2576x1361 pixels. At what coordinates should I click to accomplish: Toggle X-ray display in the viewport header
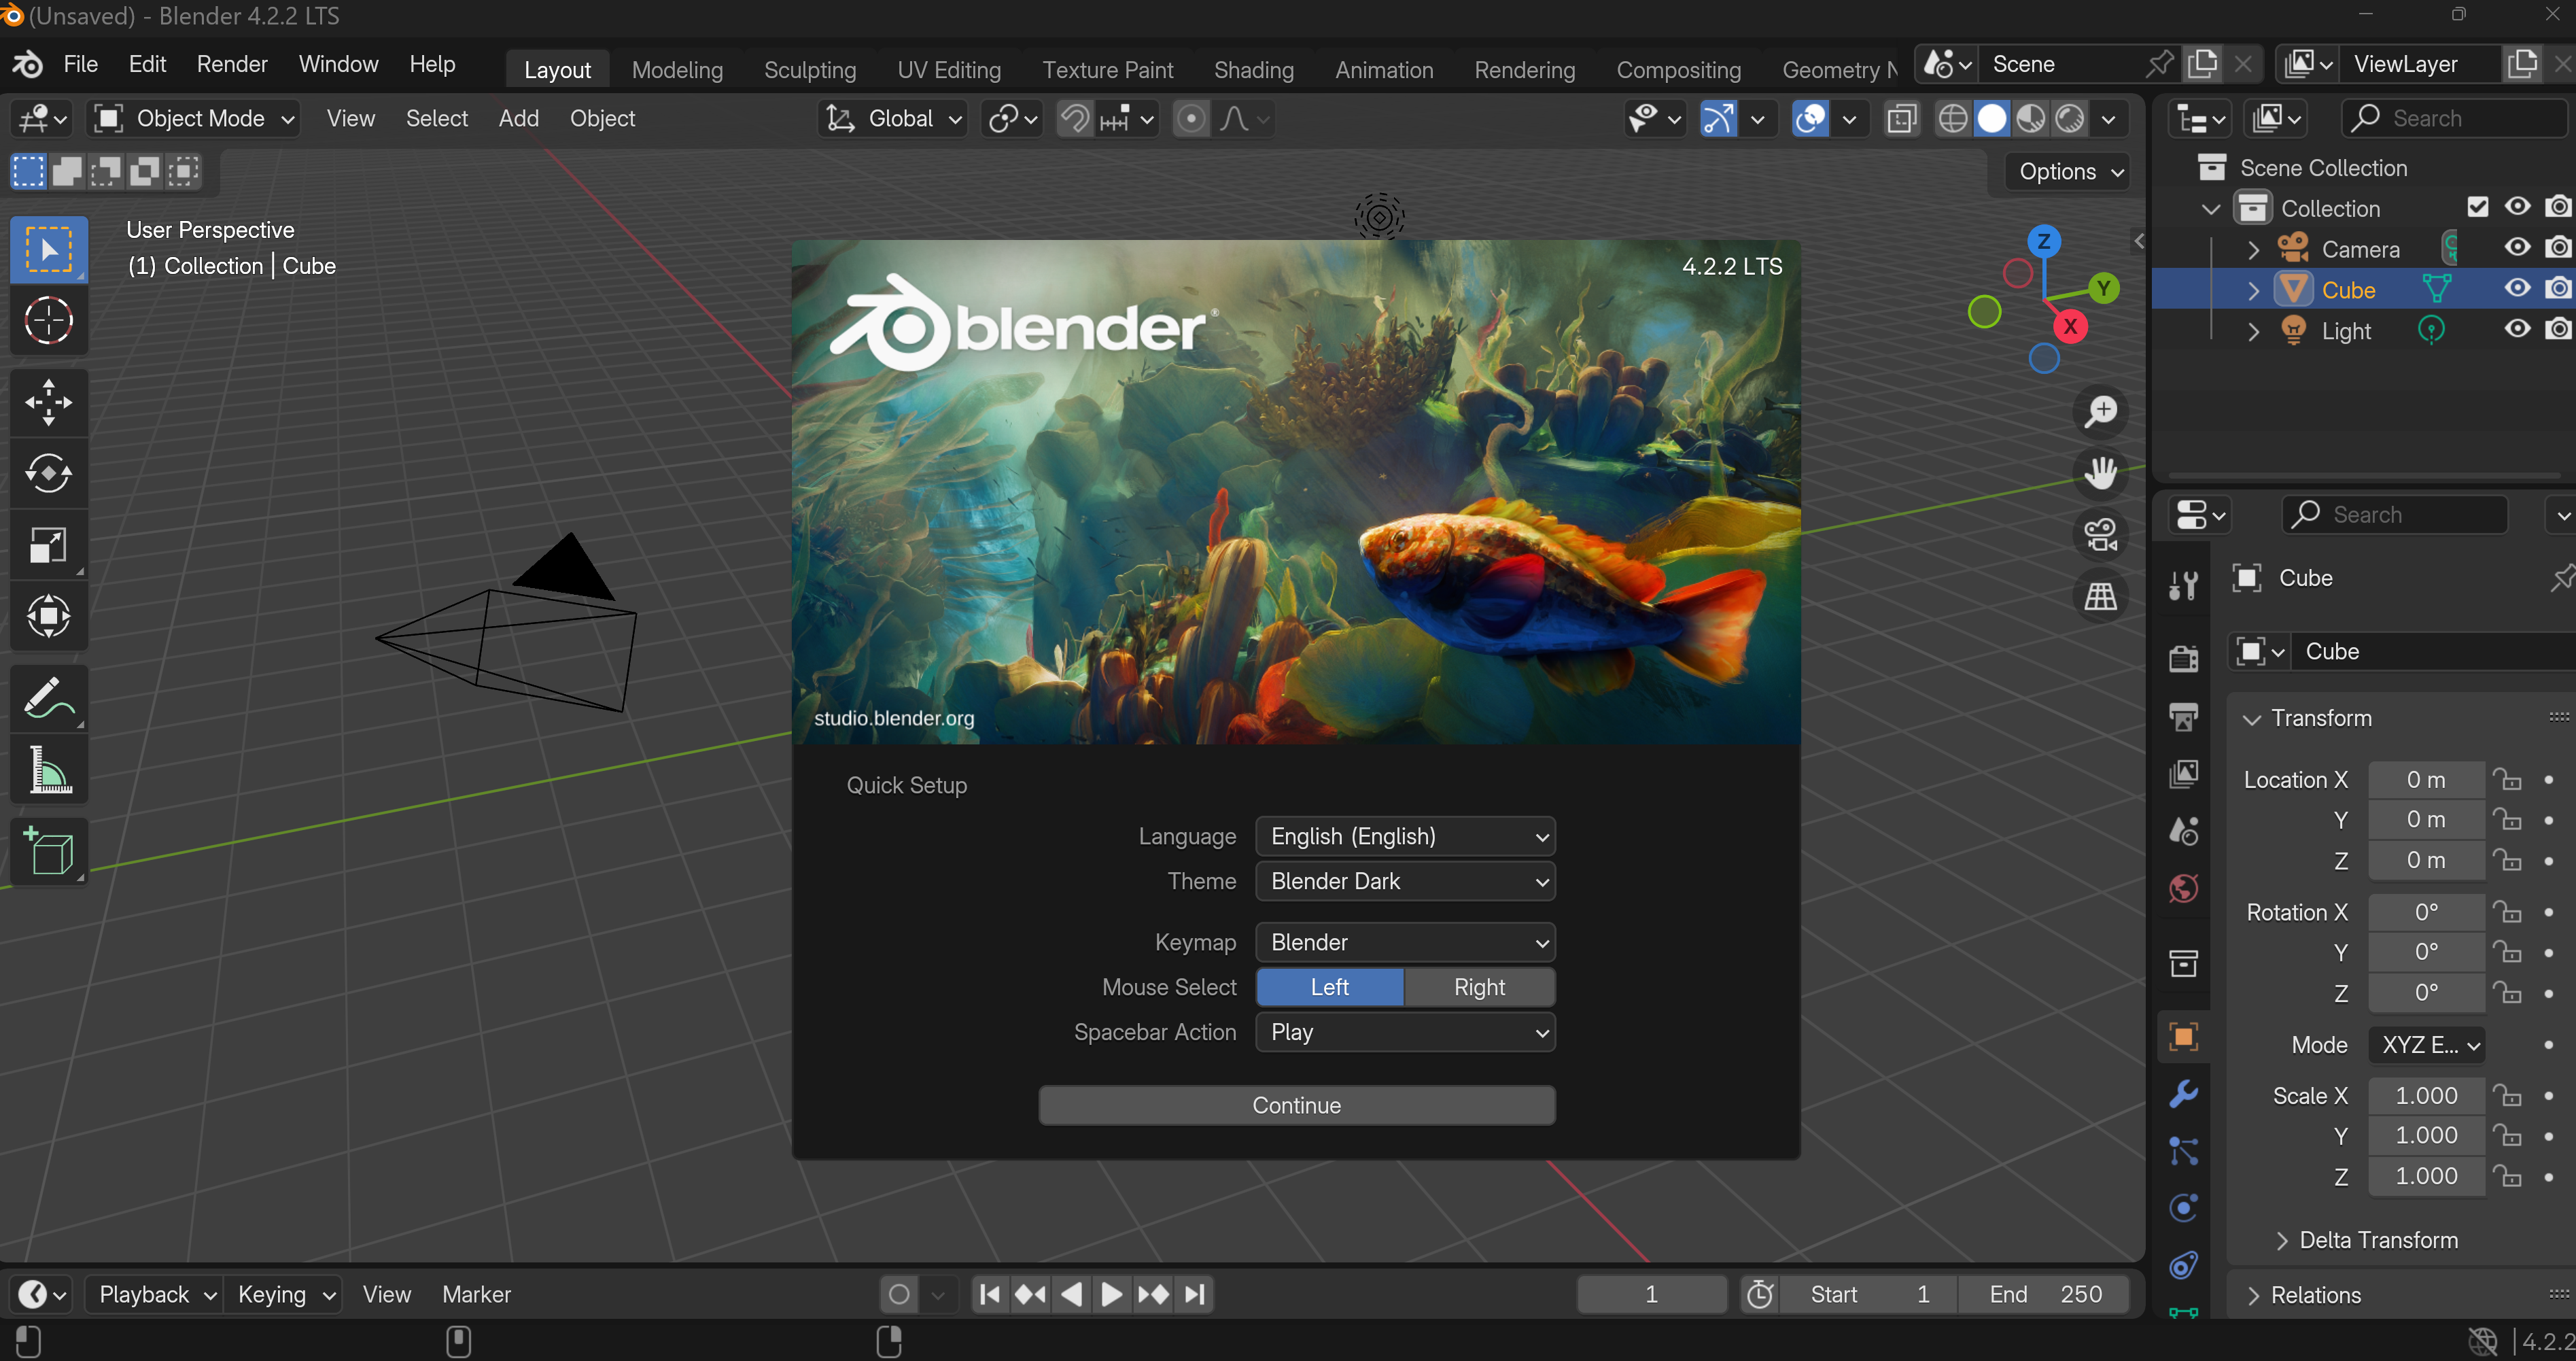[1901, 119]
